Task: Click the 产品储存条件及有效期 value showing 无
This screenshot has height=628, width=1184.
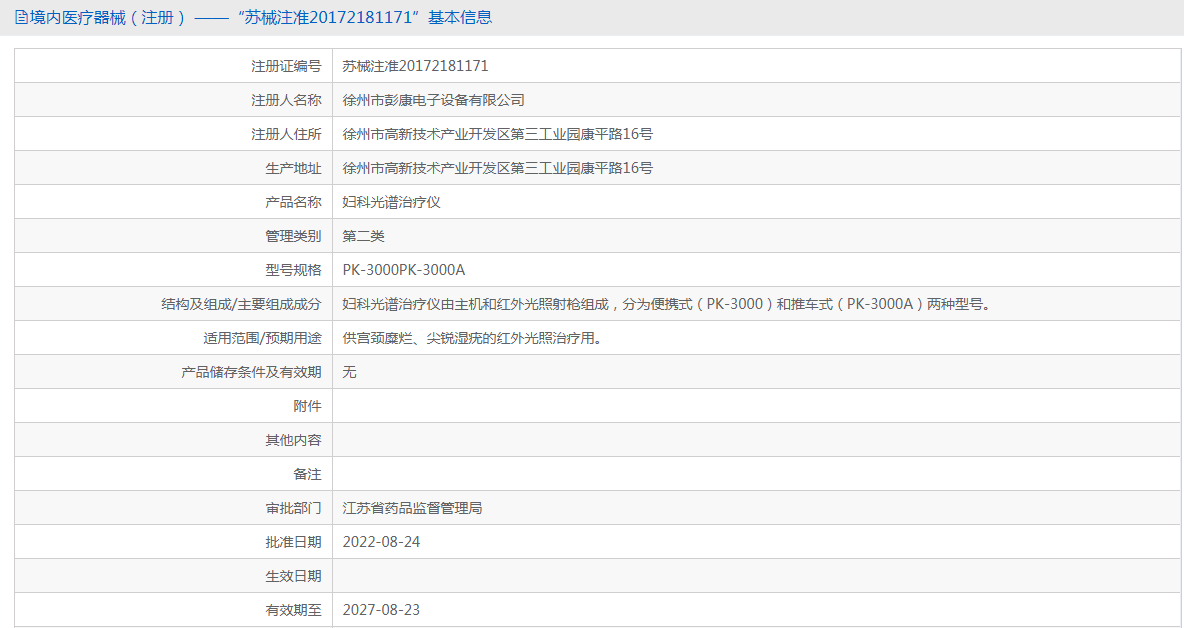Action: 349,371
